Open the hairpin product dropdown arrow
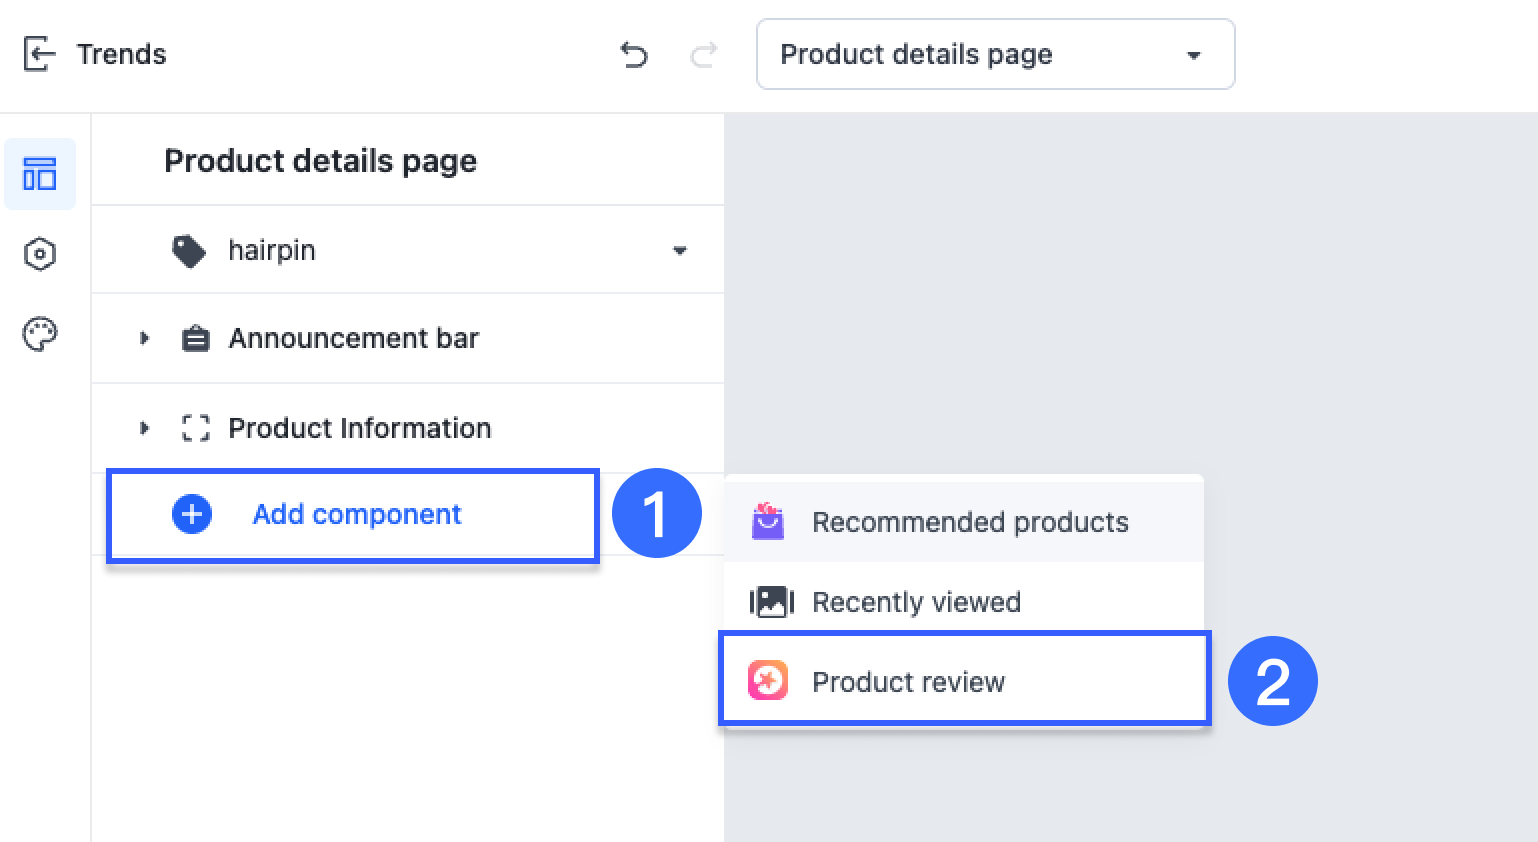 coord(680,251)
